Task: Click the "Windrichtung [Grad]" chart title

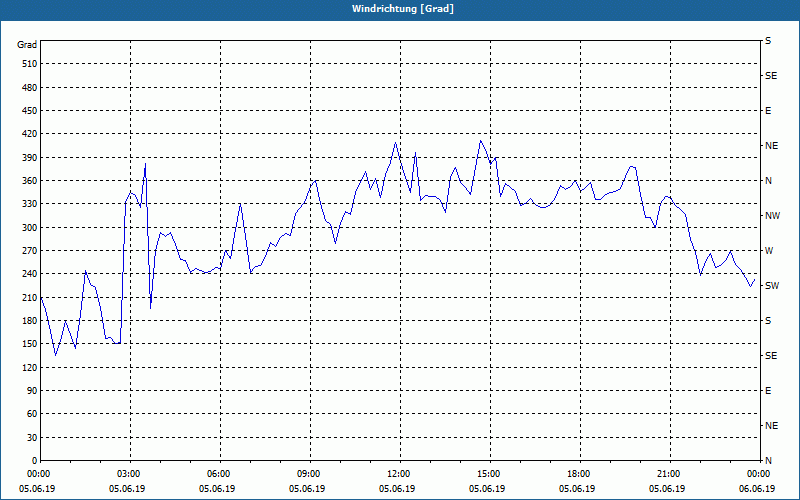Action: [403, 9]
